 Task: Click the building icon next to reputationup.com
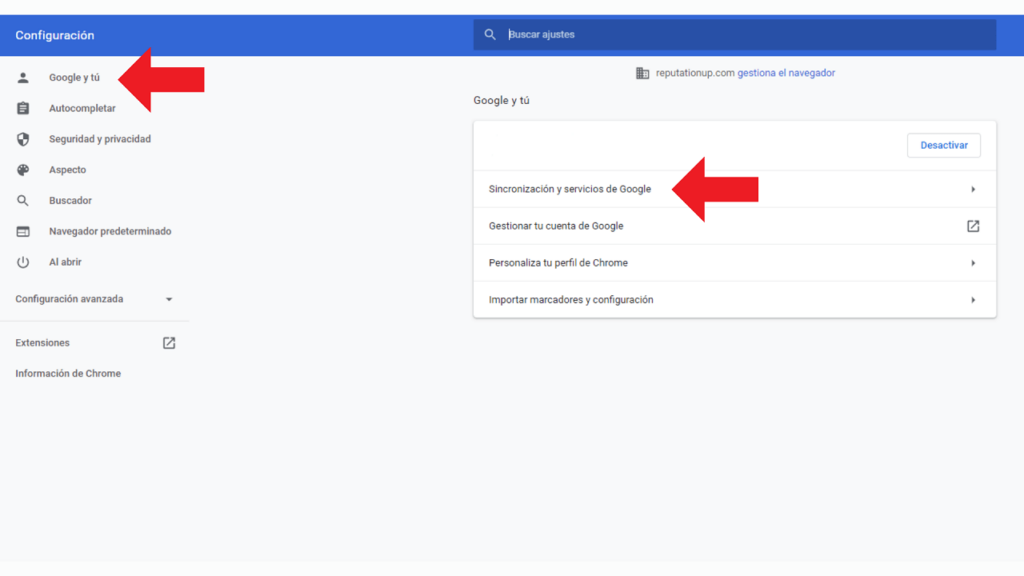pyautogui.click(x=641, y=72)
